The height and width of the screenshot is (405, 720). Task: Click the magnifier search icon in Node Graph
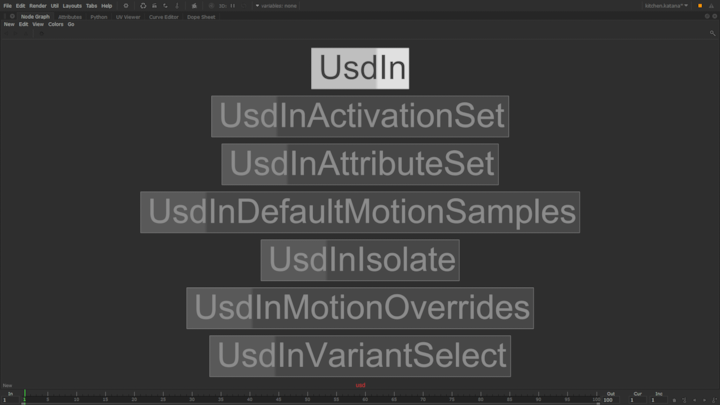tap(713, 33)
